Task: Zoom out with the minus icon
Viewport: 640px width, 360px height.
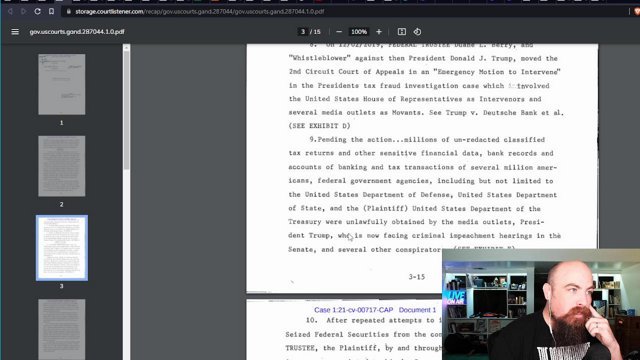Action: [x=339, y=32]
